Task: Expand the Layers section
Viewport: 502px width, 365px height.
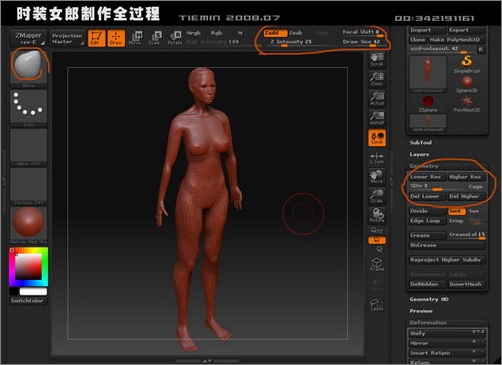Action: point(419,154)
